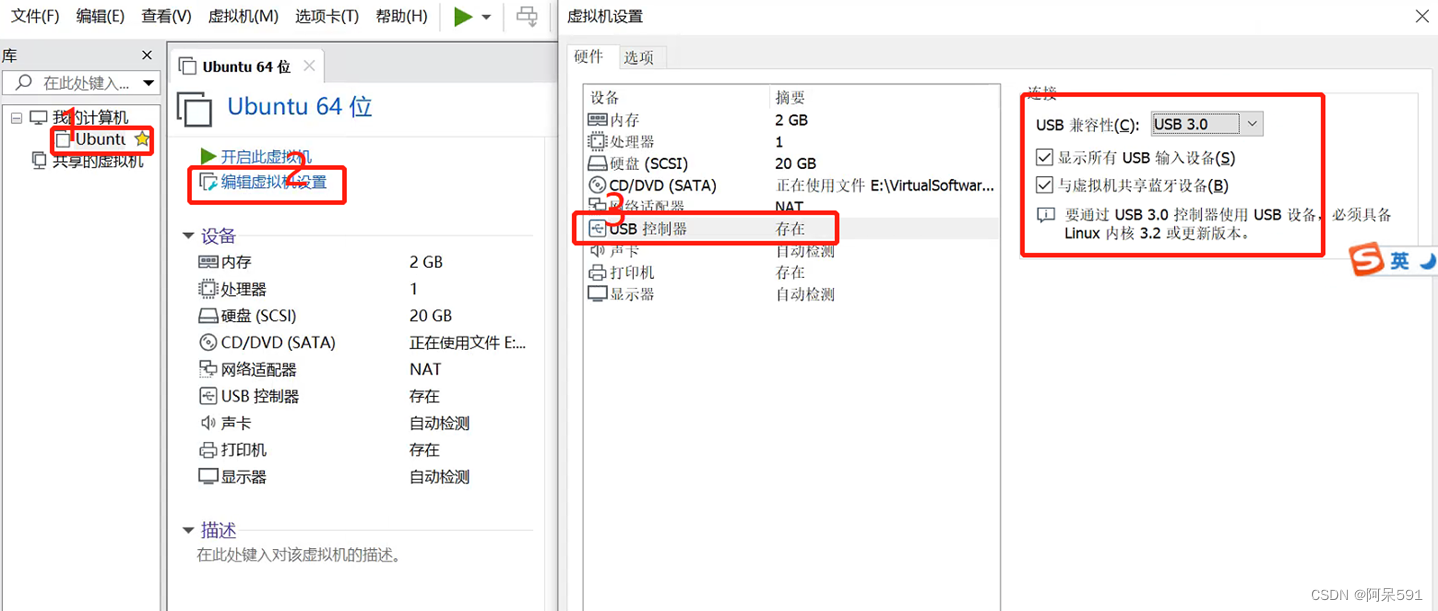This screenshot has height=611, width=1438.
Task: Collapse the 我的计算机 tree node
Action: click(16, 118)
